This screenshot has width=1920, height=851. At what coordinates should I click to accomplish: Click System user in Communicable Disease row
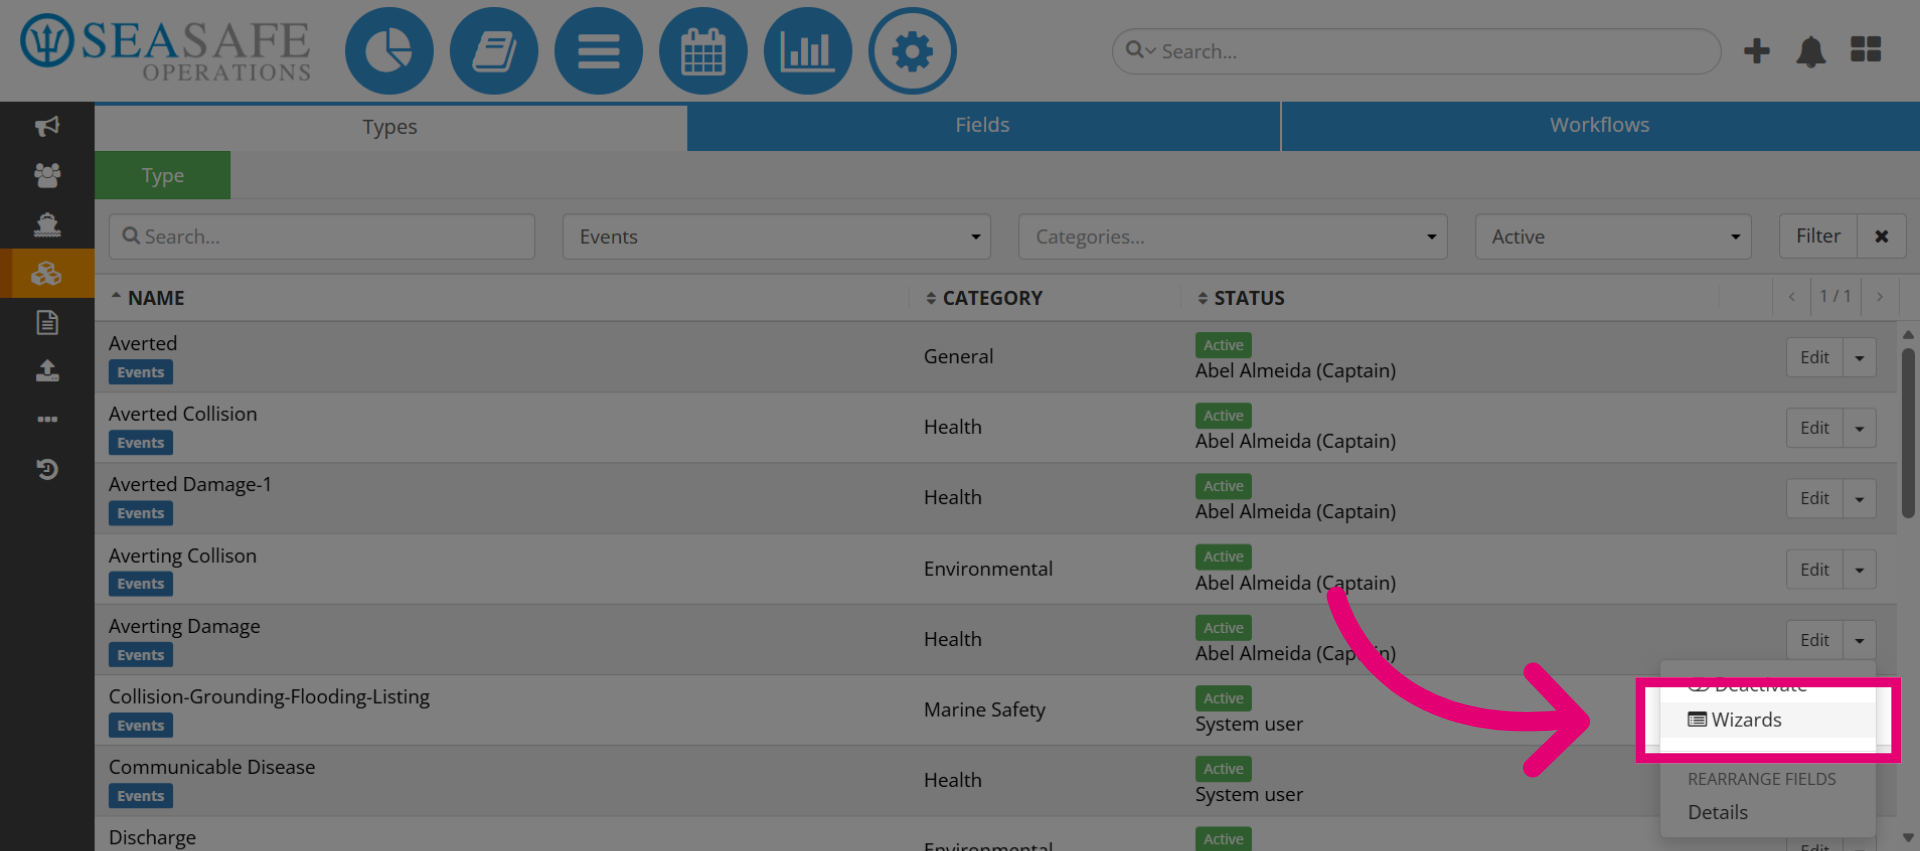coord(1249,795)
